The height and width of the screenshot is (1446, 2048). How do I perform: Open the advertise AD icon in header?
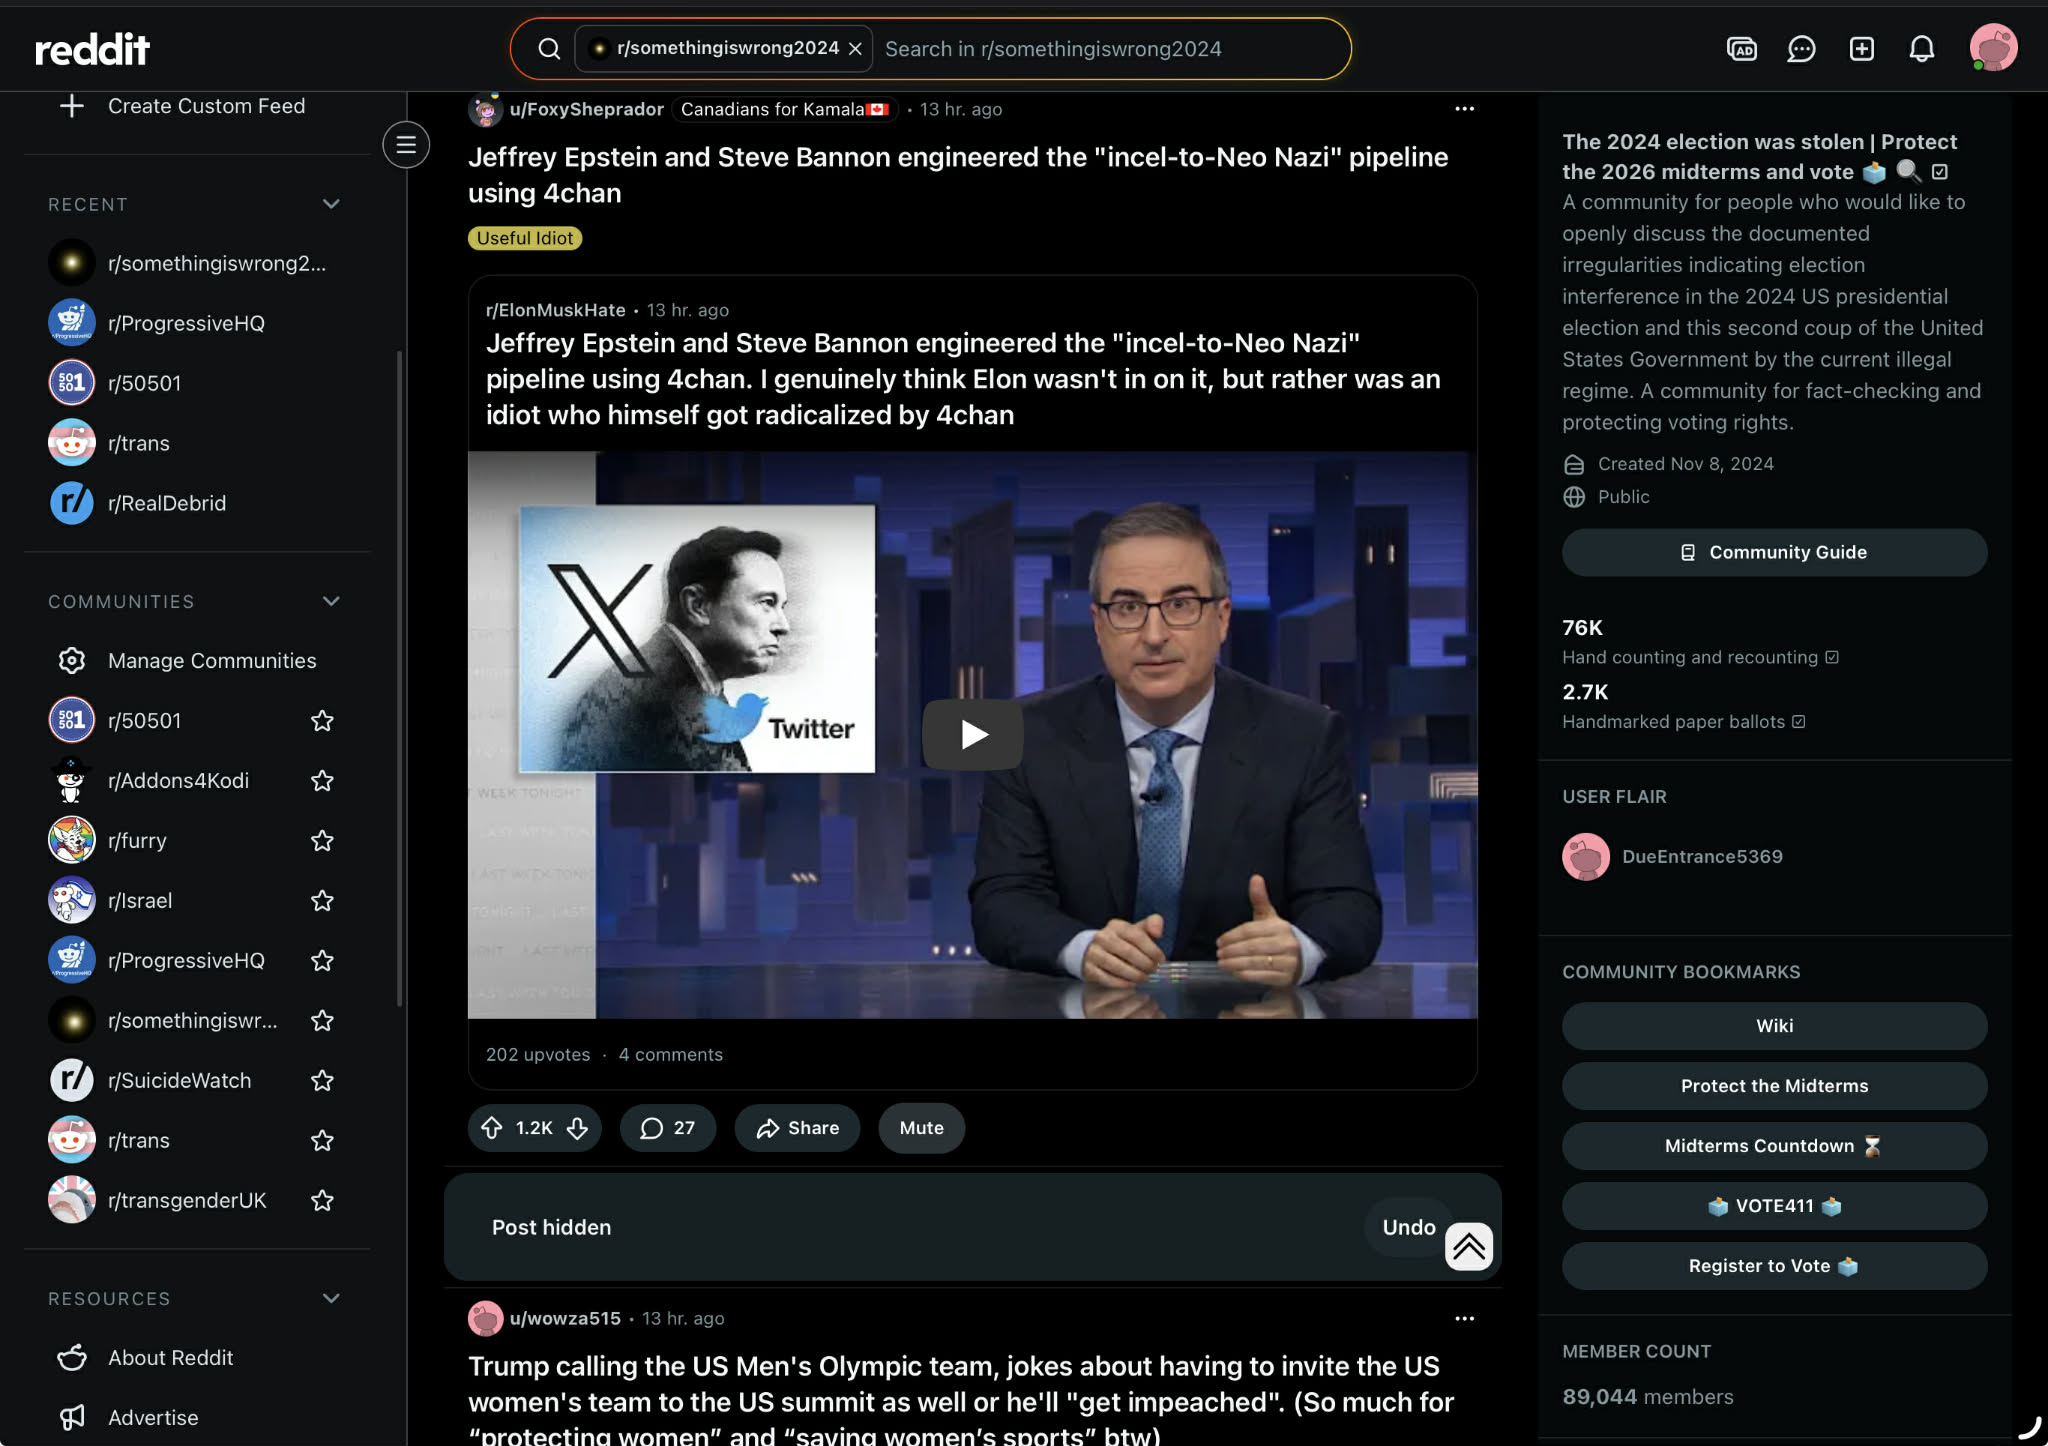(1741, 49)
